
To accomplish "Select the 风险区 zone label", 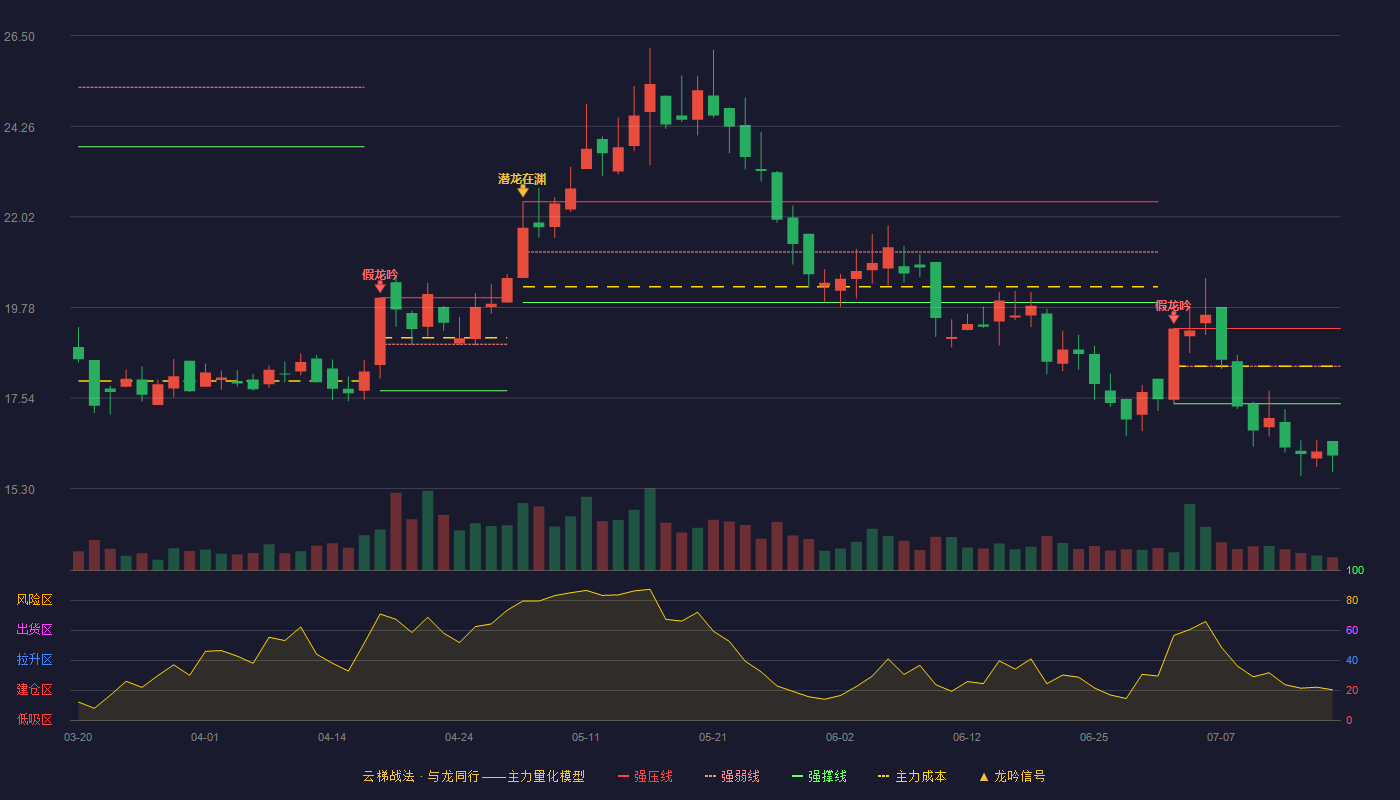I will pos(34,600).
